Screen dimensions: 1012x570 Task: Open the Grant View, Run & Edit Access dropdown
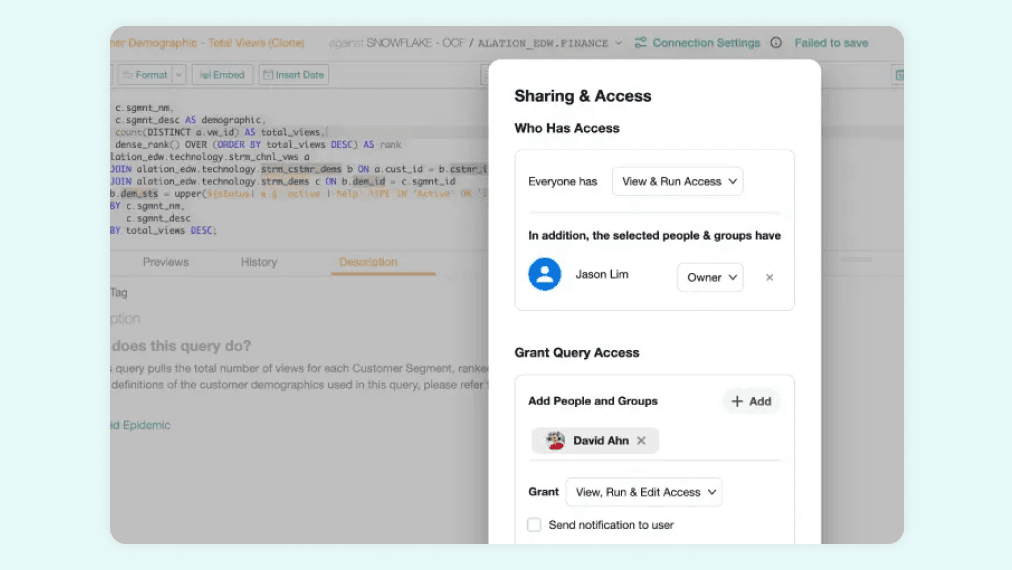[643, 492]
